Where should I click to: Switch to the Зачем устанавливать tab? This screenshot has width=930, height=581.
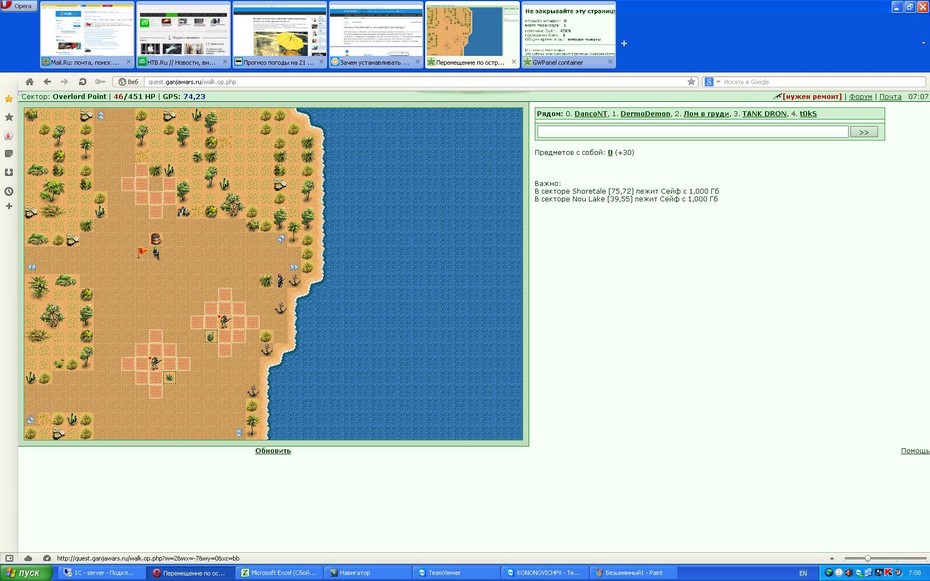tap(375, 35)
